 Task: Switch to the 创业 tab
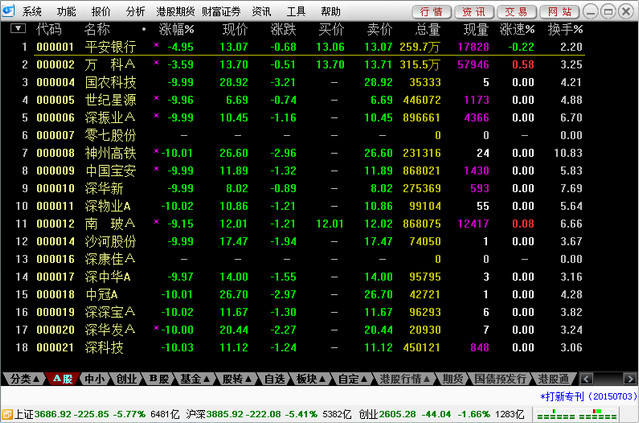(x=126, y=379)
